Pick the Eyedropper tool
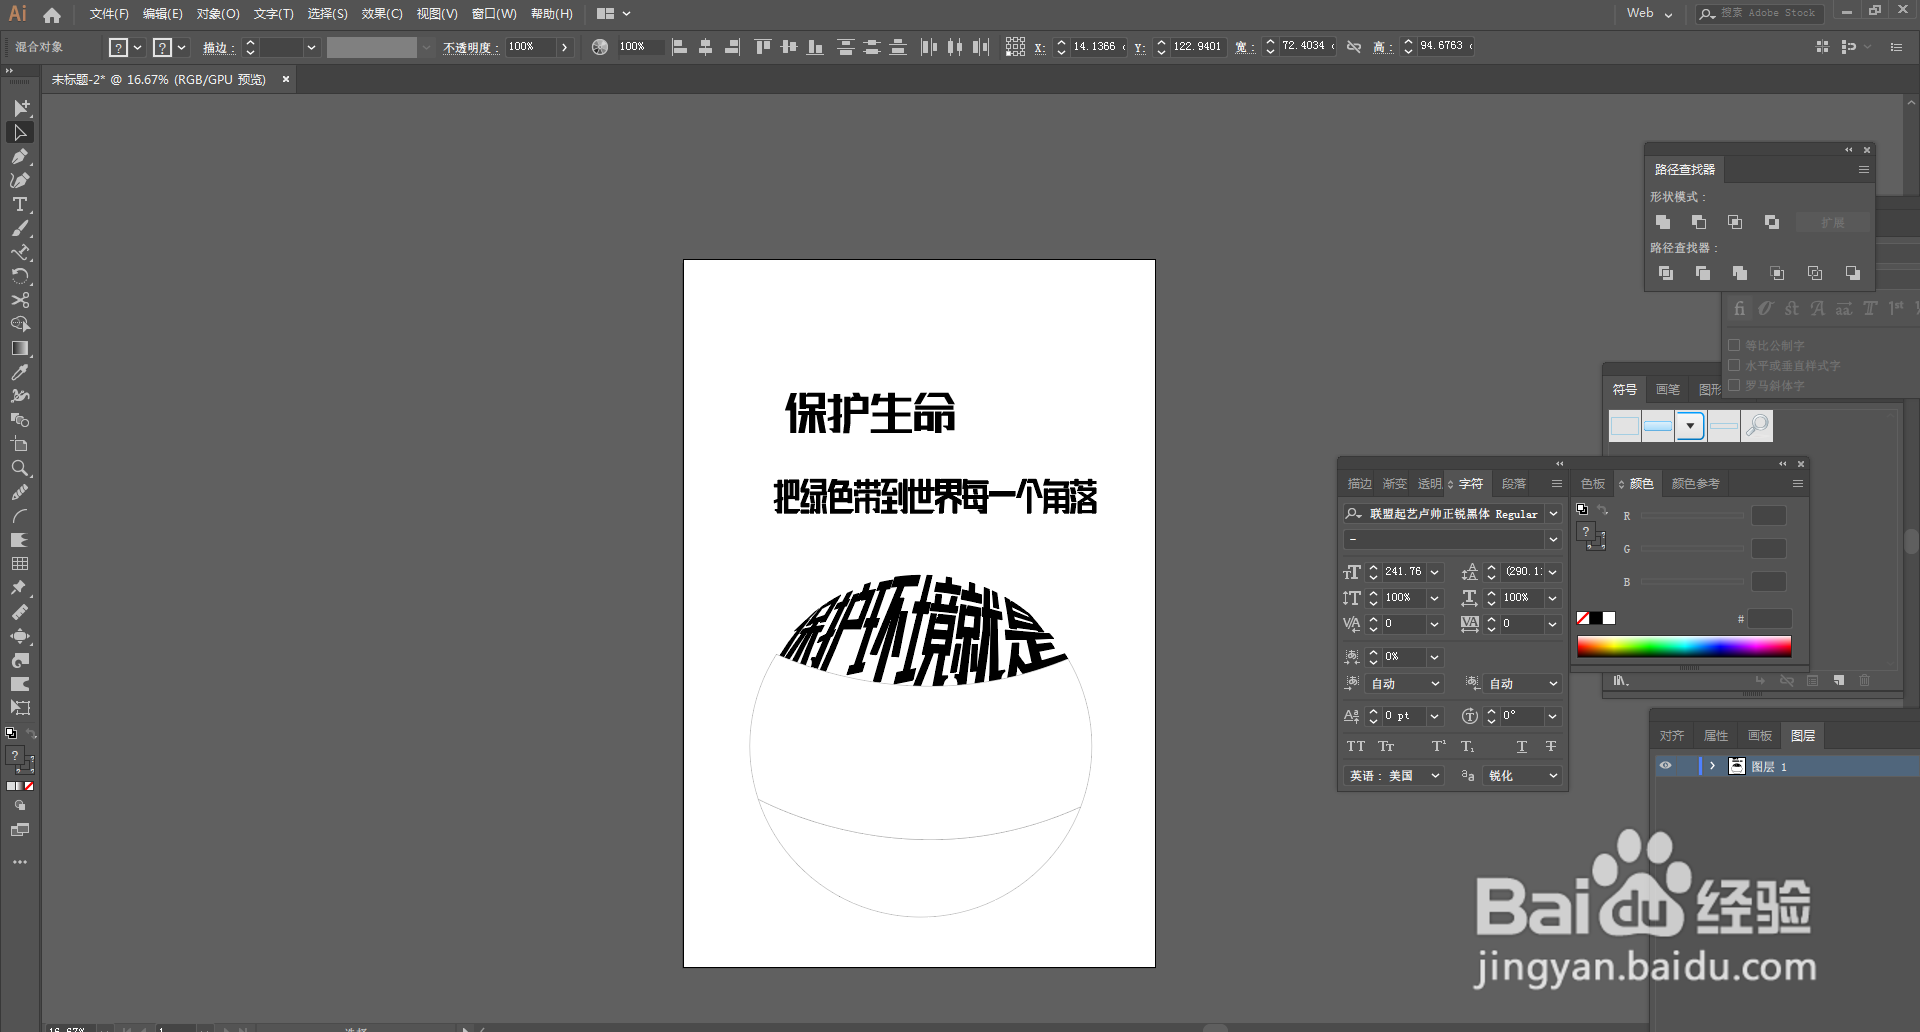 coord(20,372)
